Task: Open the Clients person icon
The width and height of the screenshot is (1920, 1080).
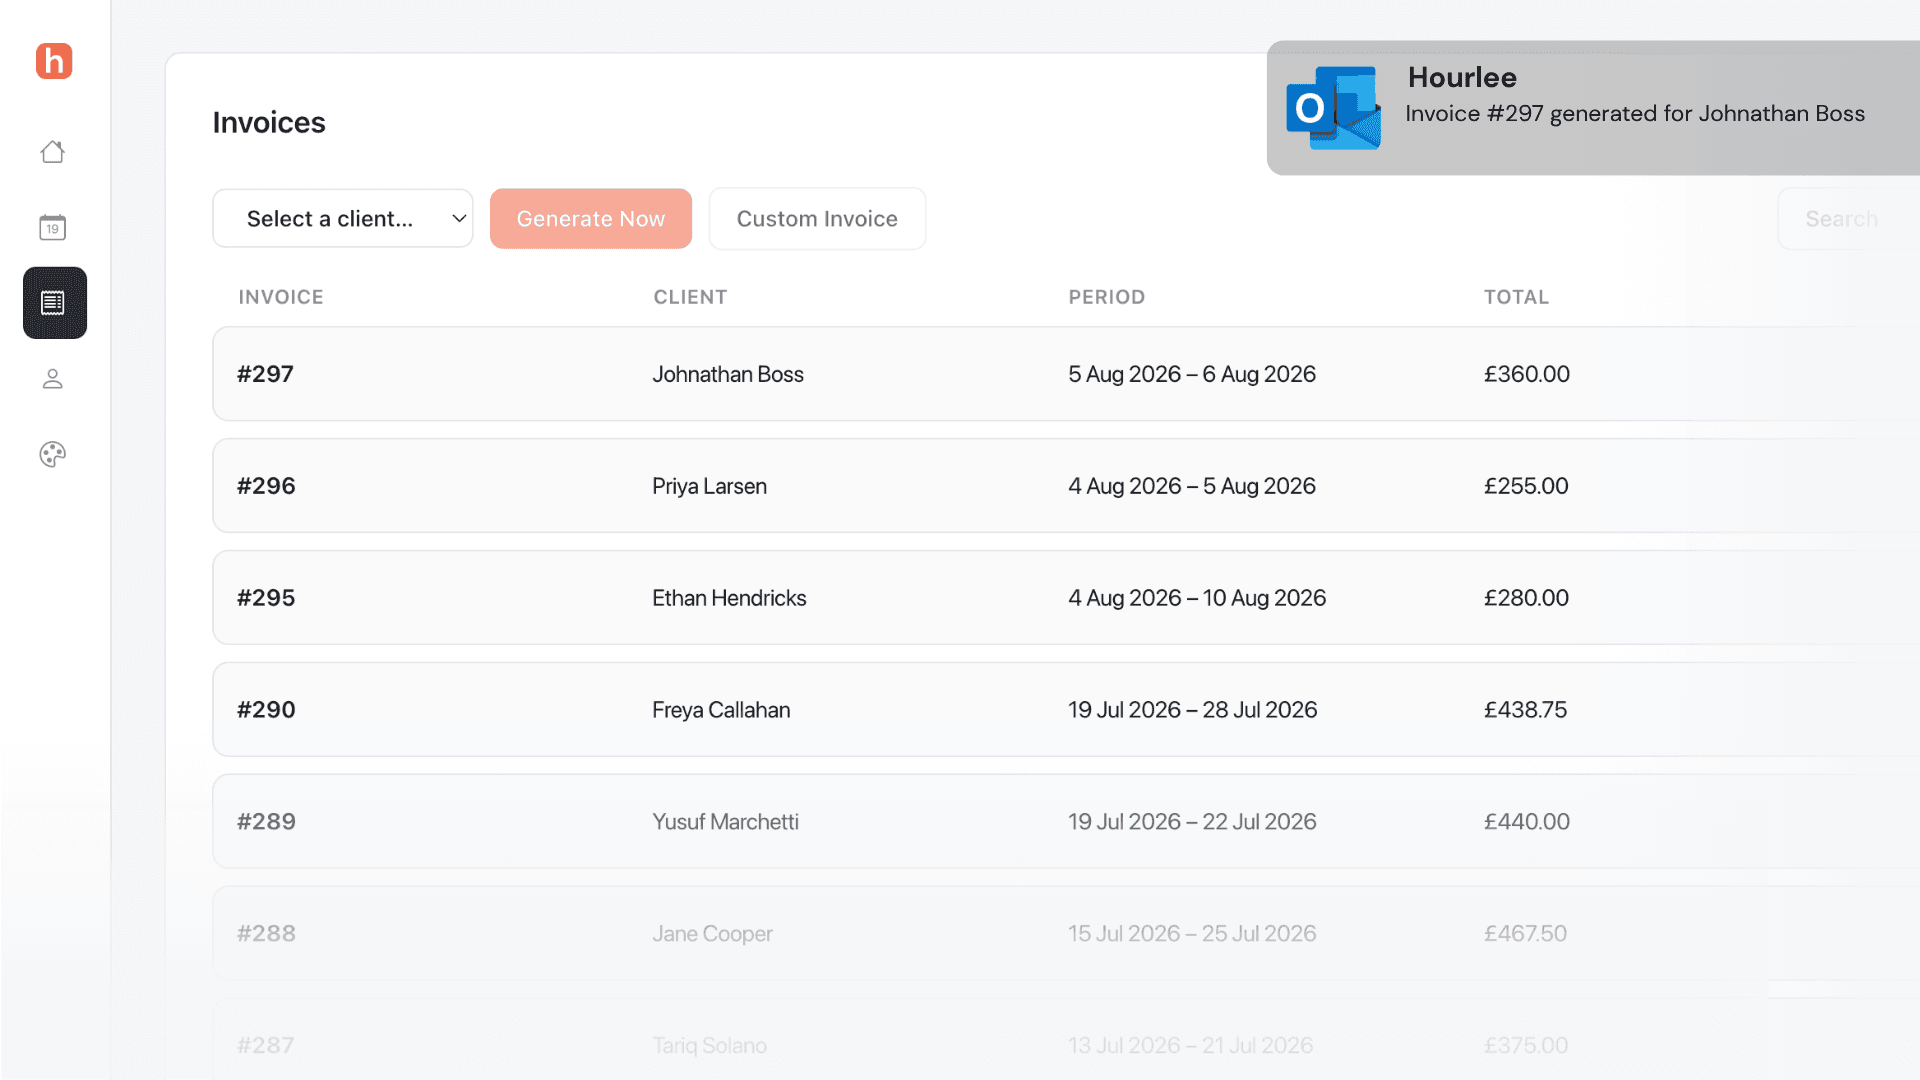Action: pos(53,379)
